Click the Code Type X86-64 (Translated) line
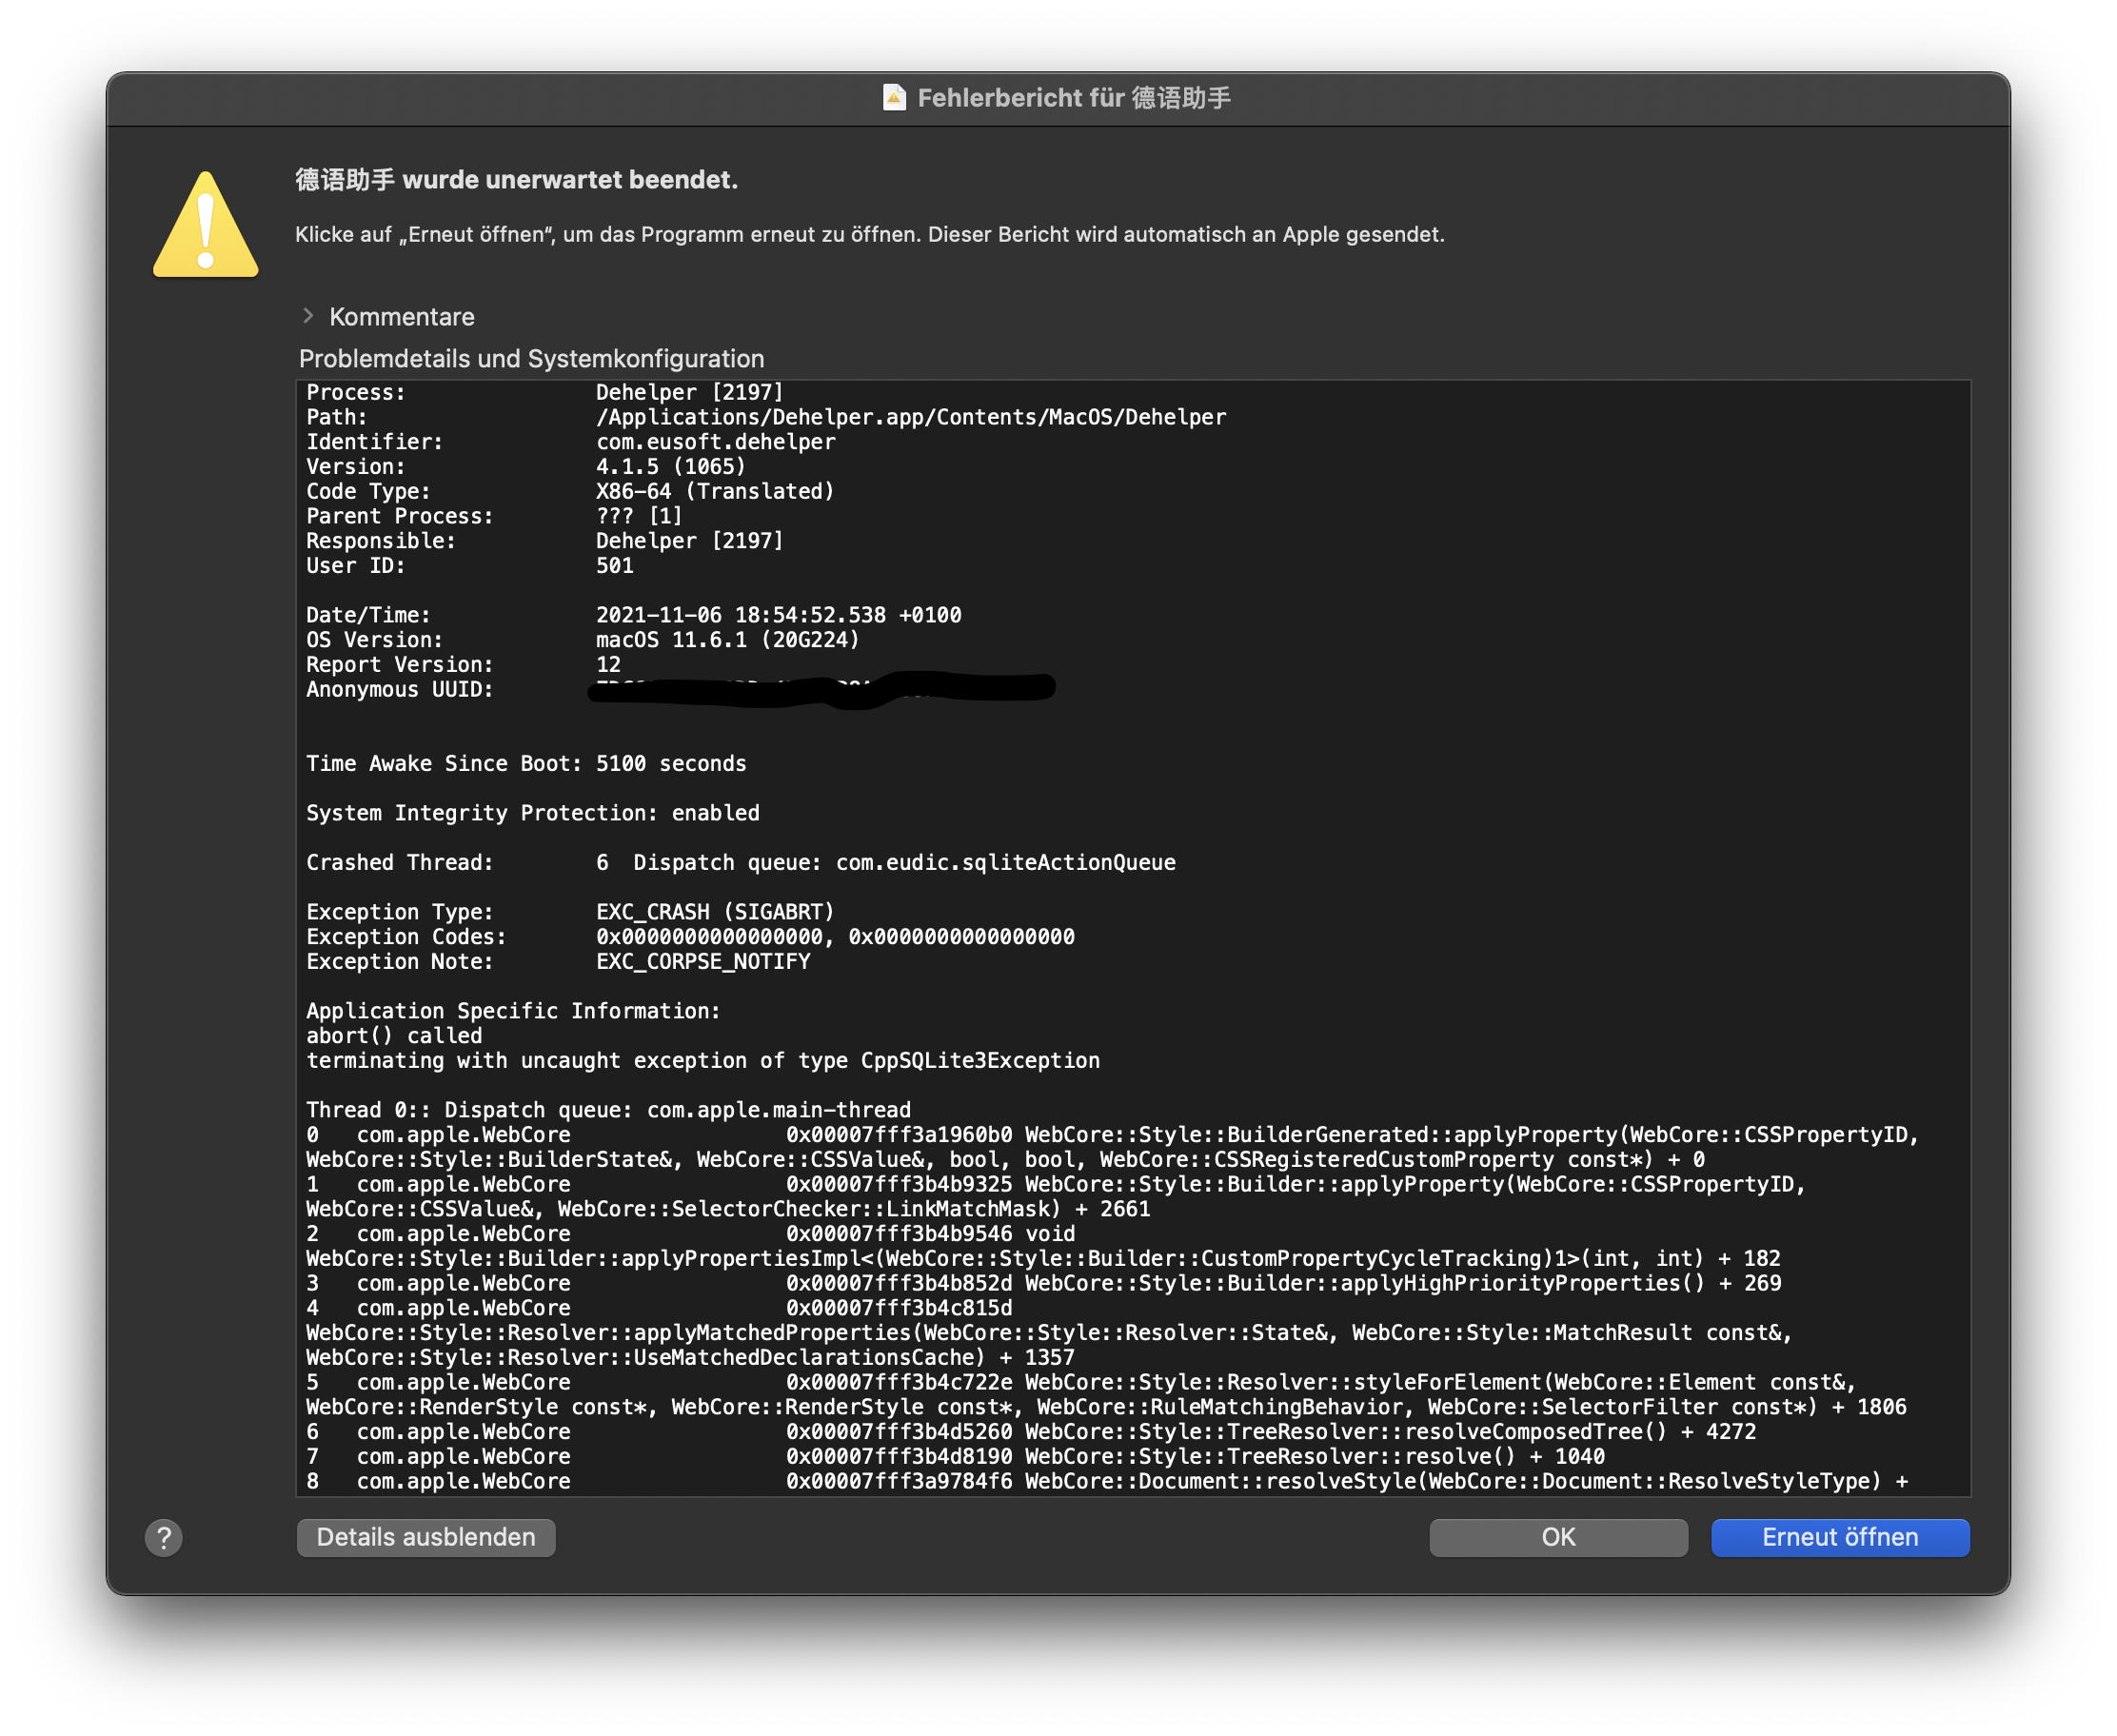 (x=570, y=492)
